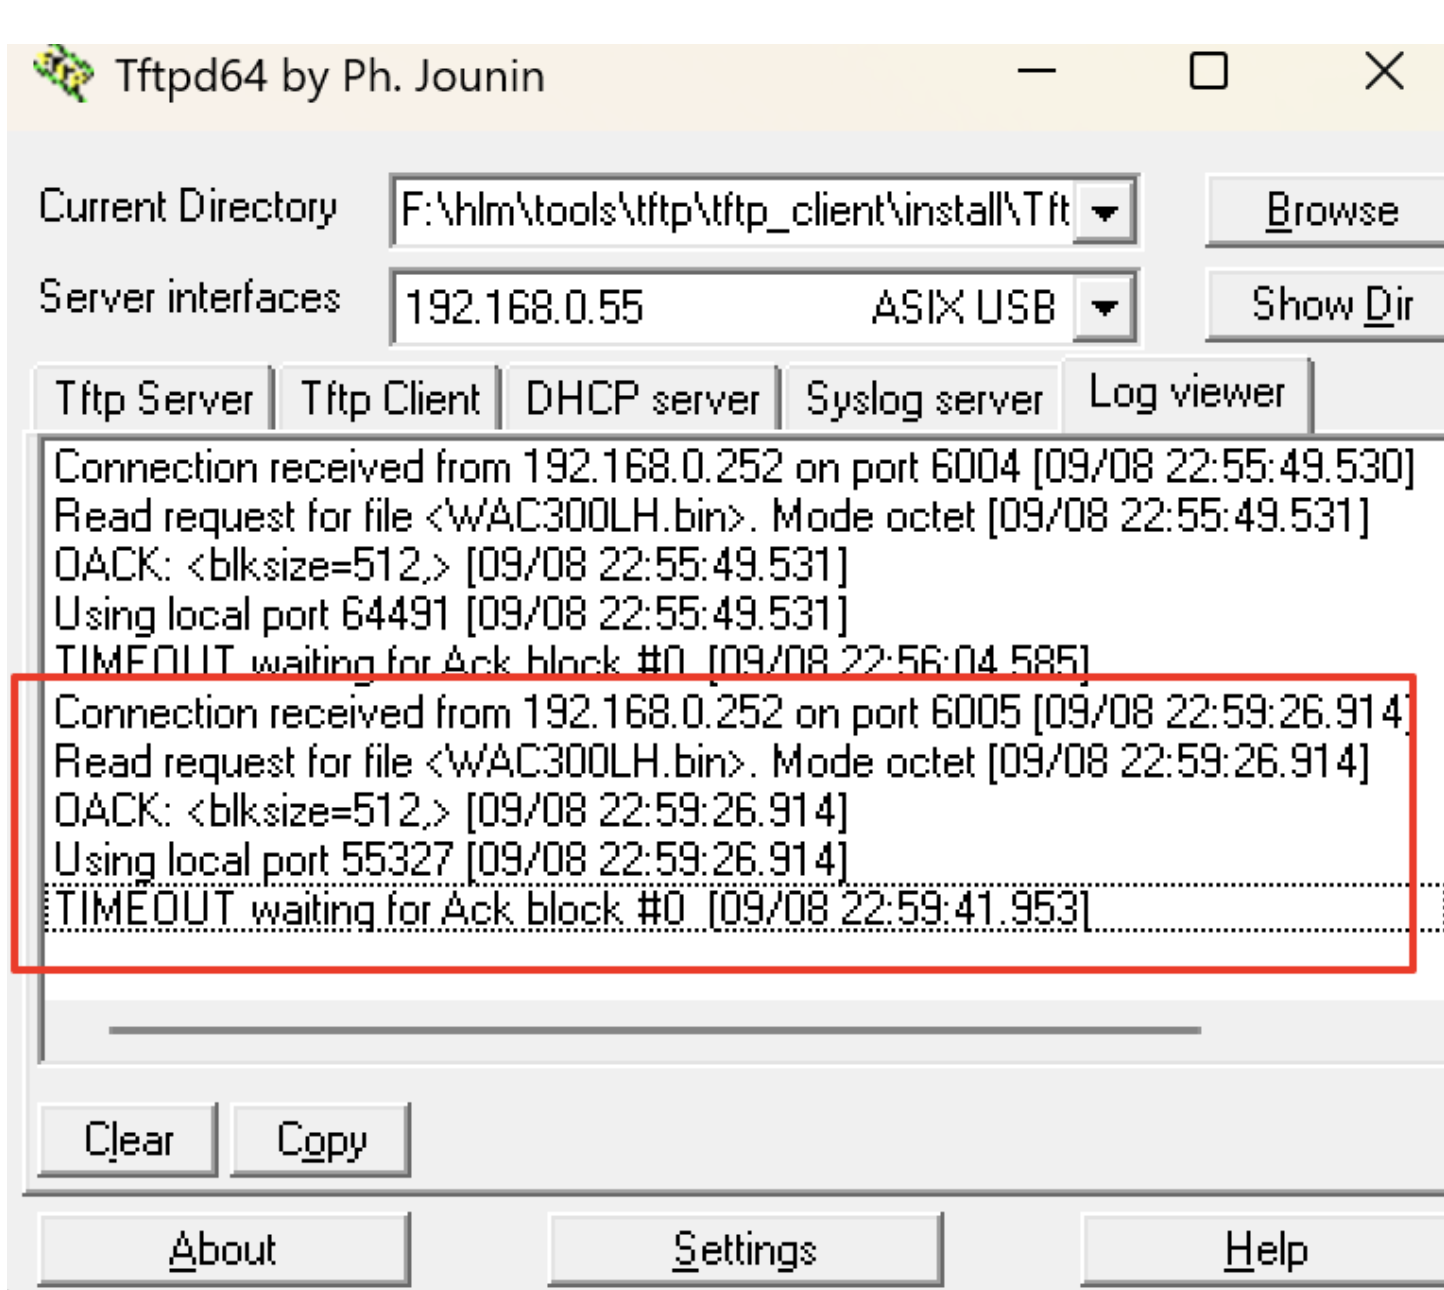Click the Tftpd64 application icon in title bar
This screenshot has height=1290, width=1444.
64,73
